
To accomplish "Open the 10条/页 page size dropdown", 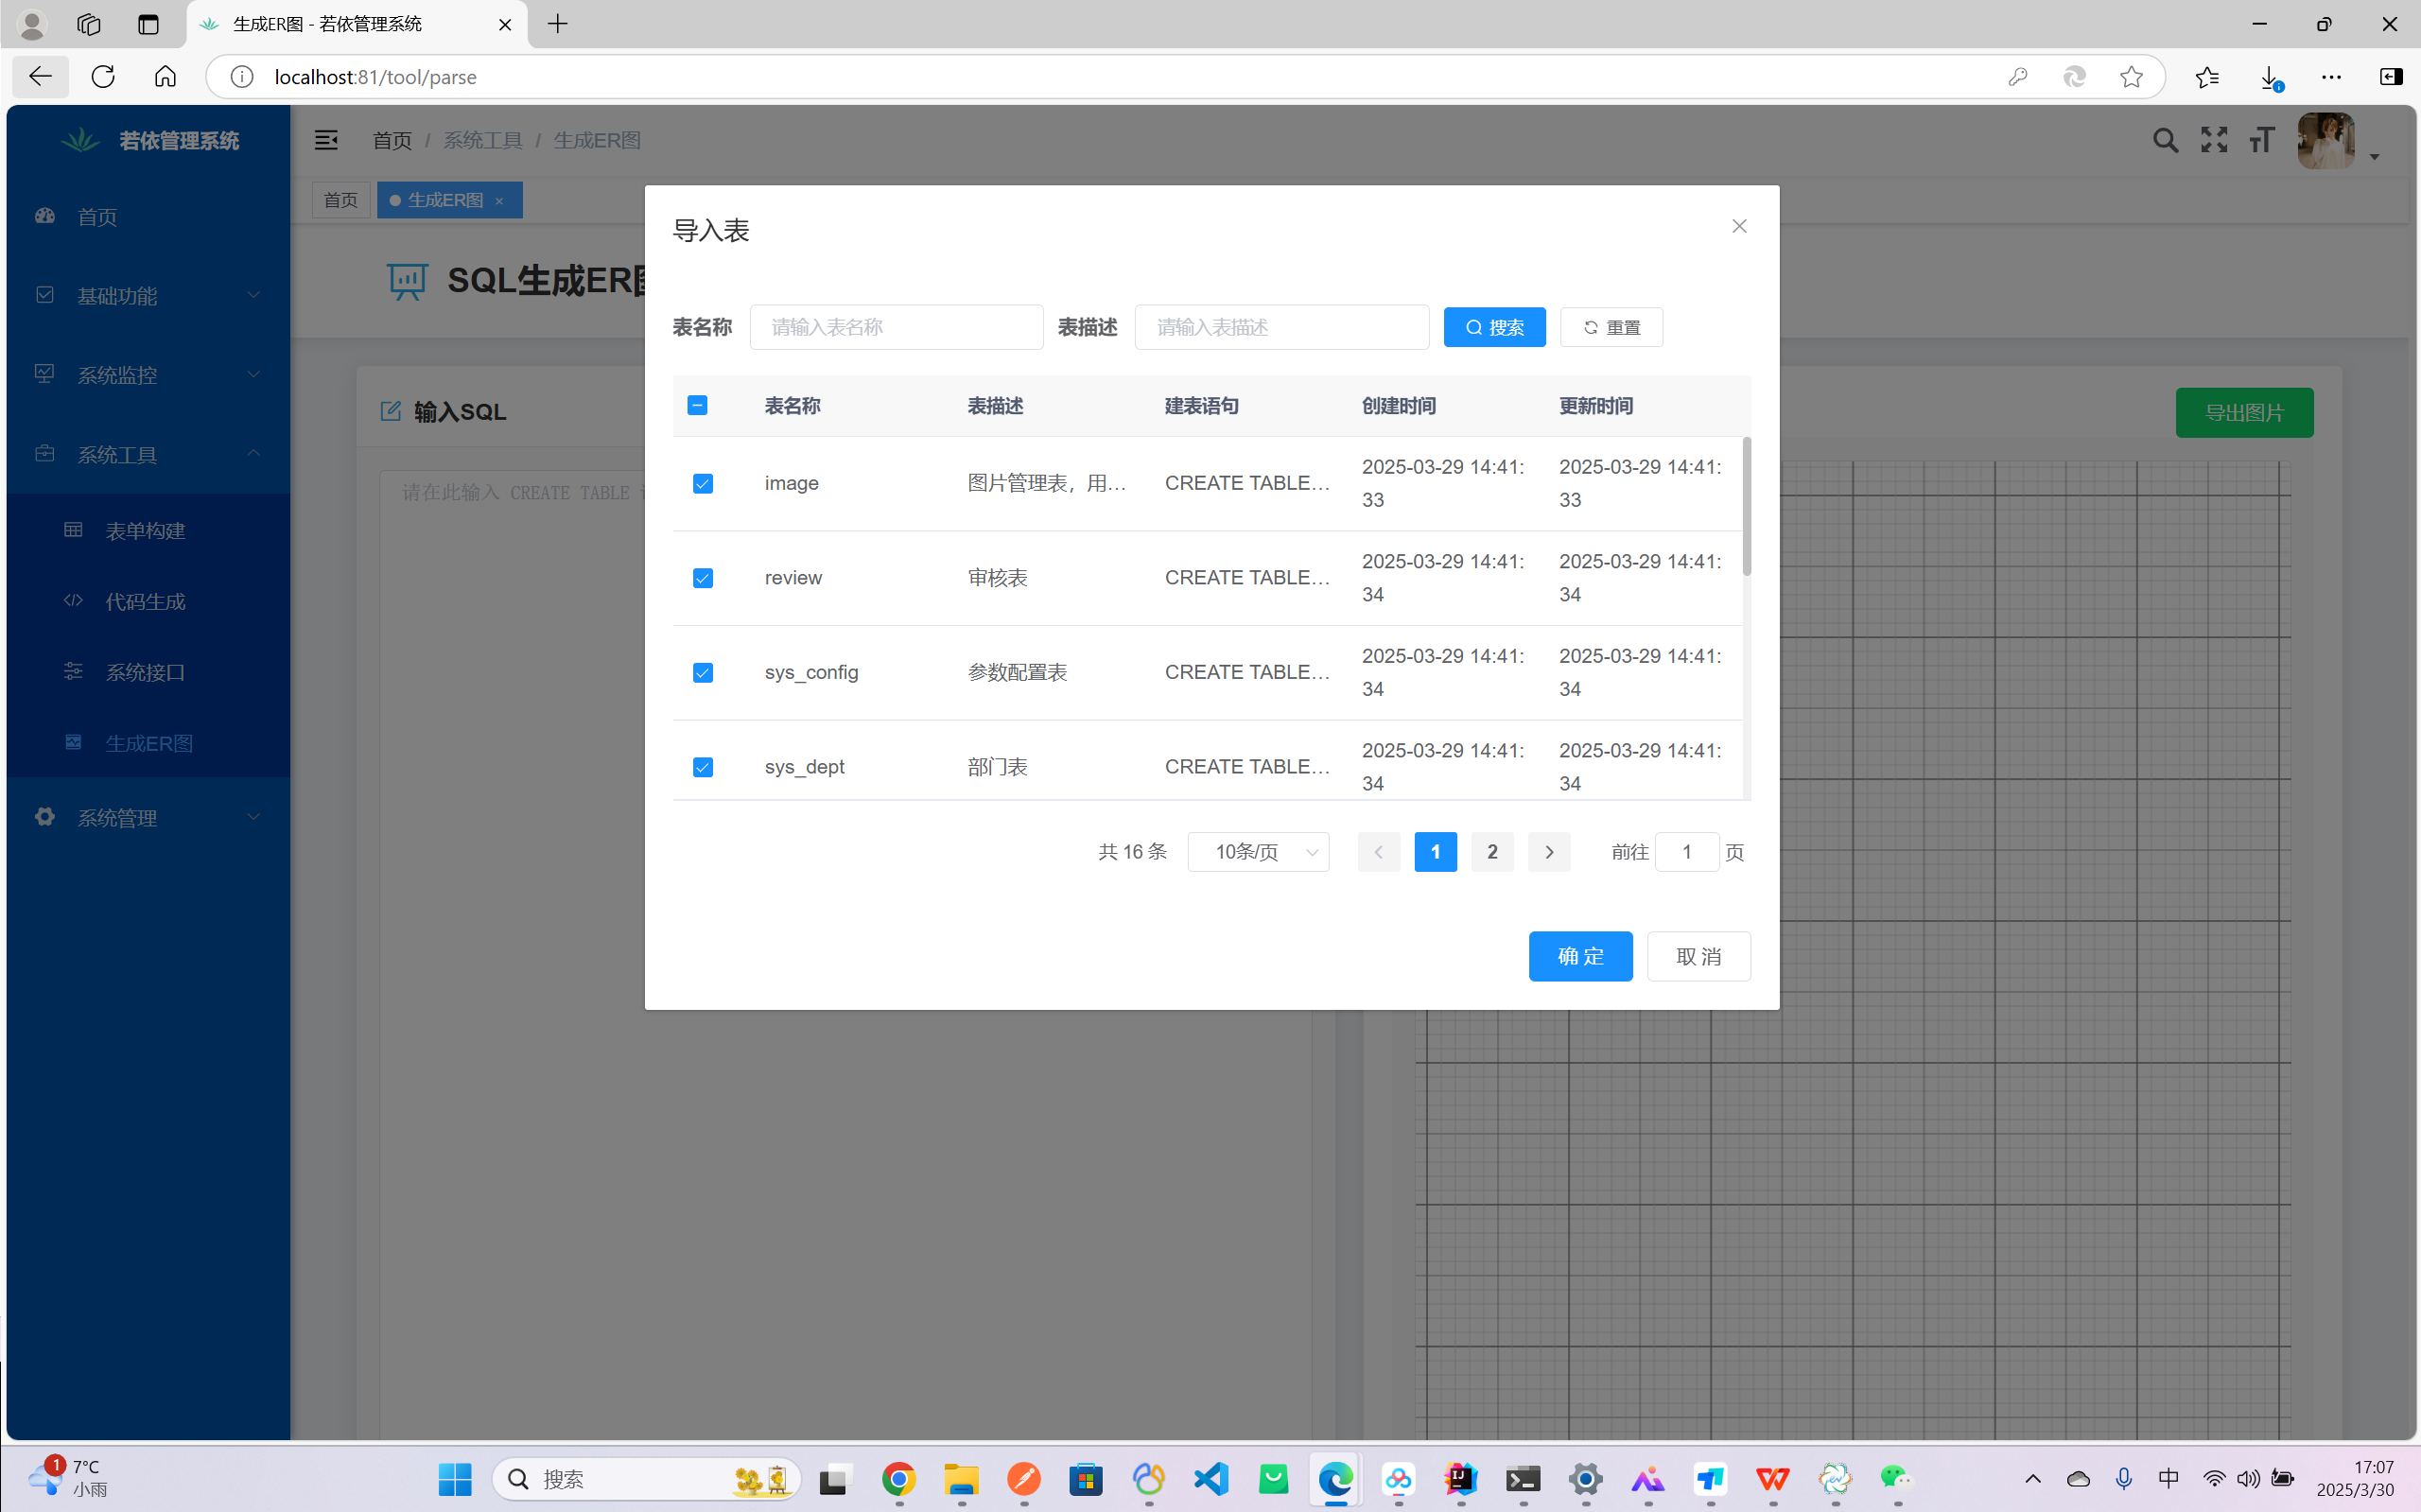I will coord(1258,852).
